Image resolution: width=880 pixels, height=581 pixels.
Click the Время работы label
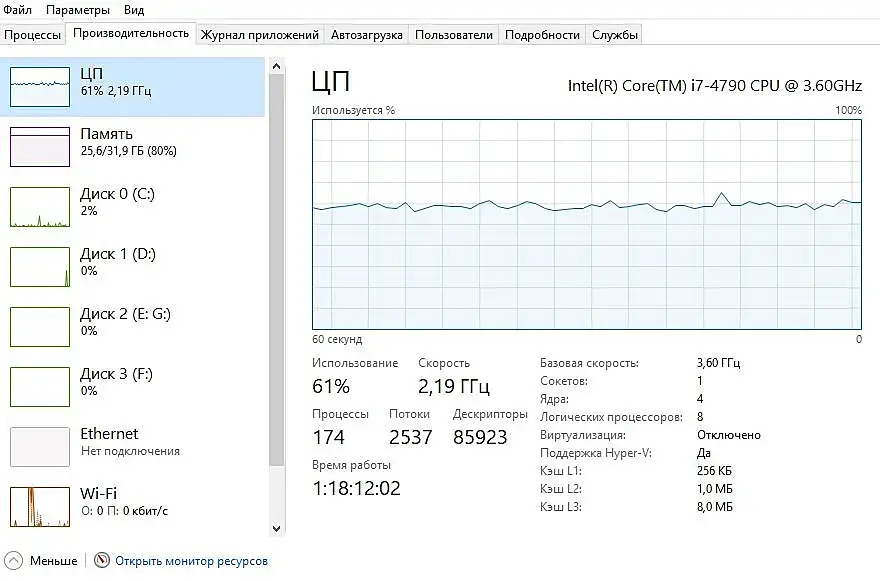click(x=351, y=465)
